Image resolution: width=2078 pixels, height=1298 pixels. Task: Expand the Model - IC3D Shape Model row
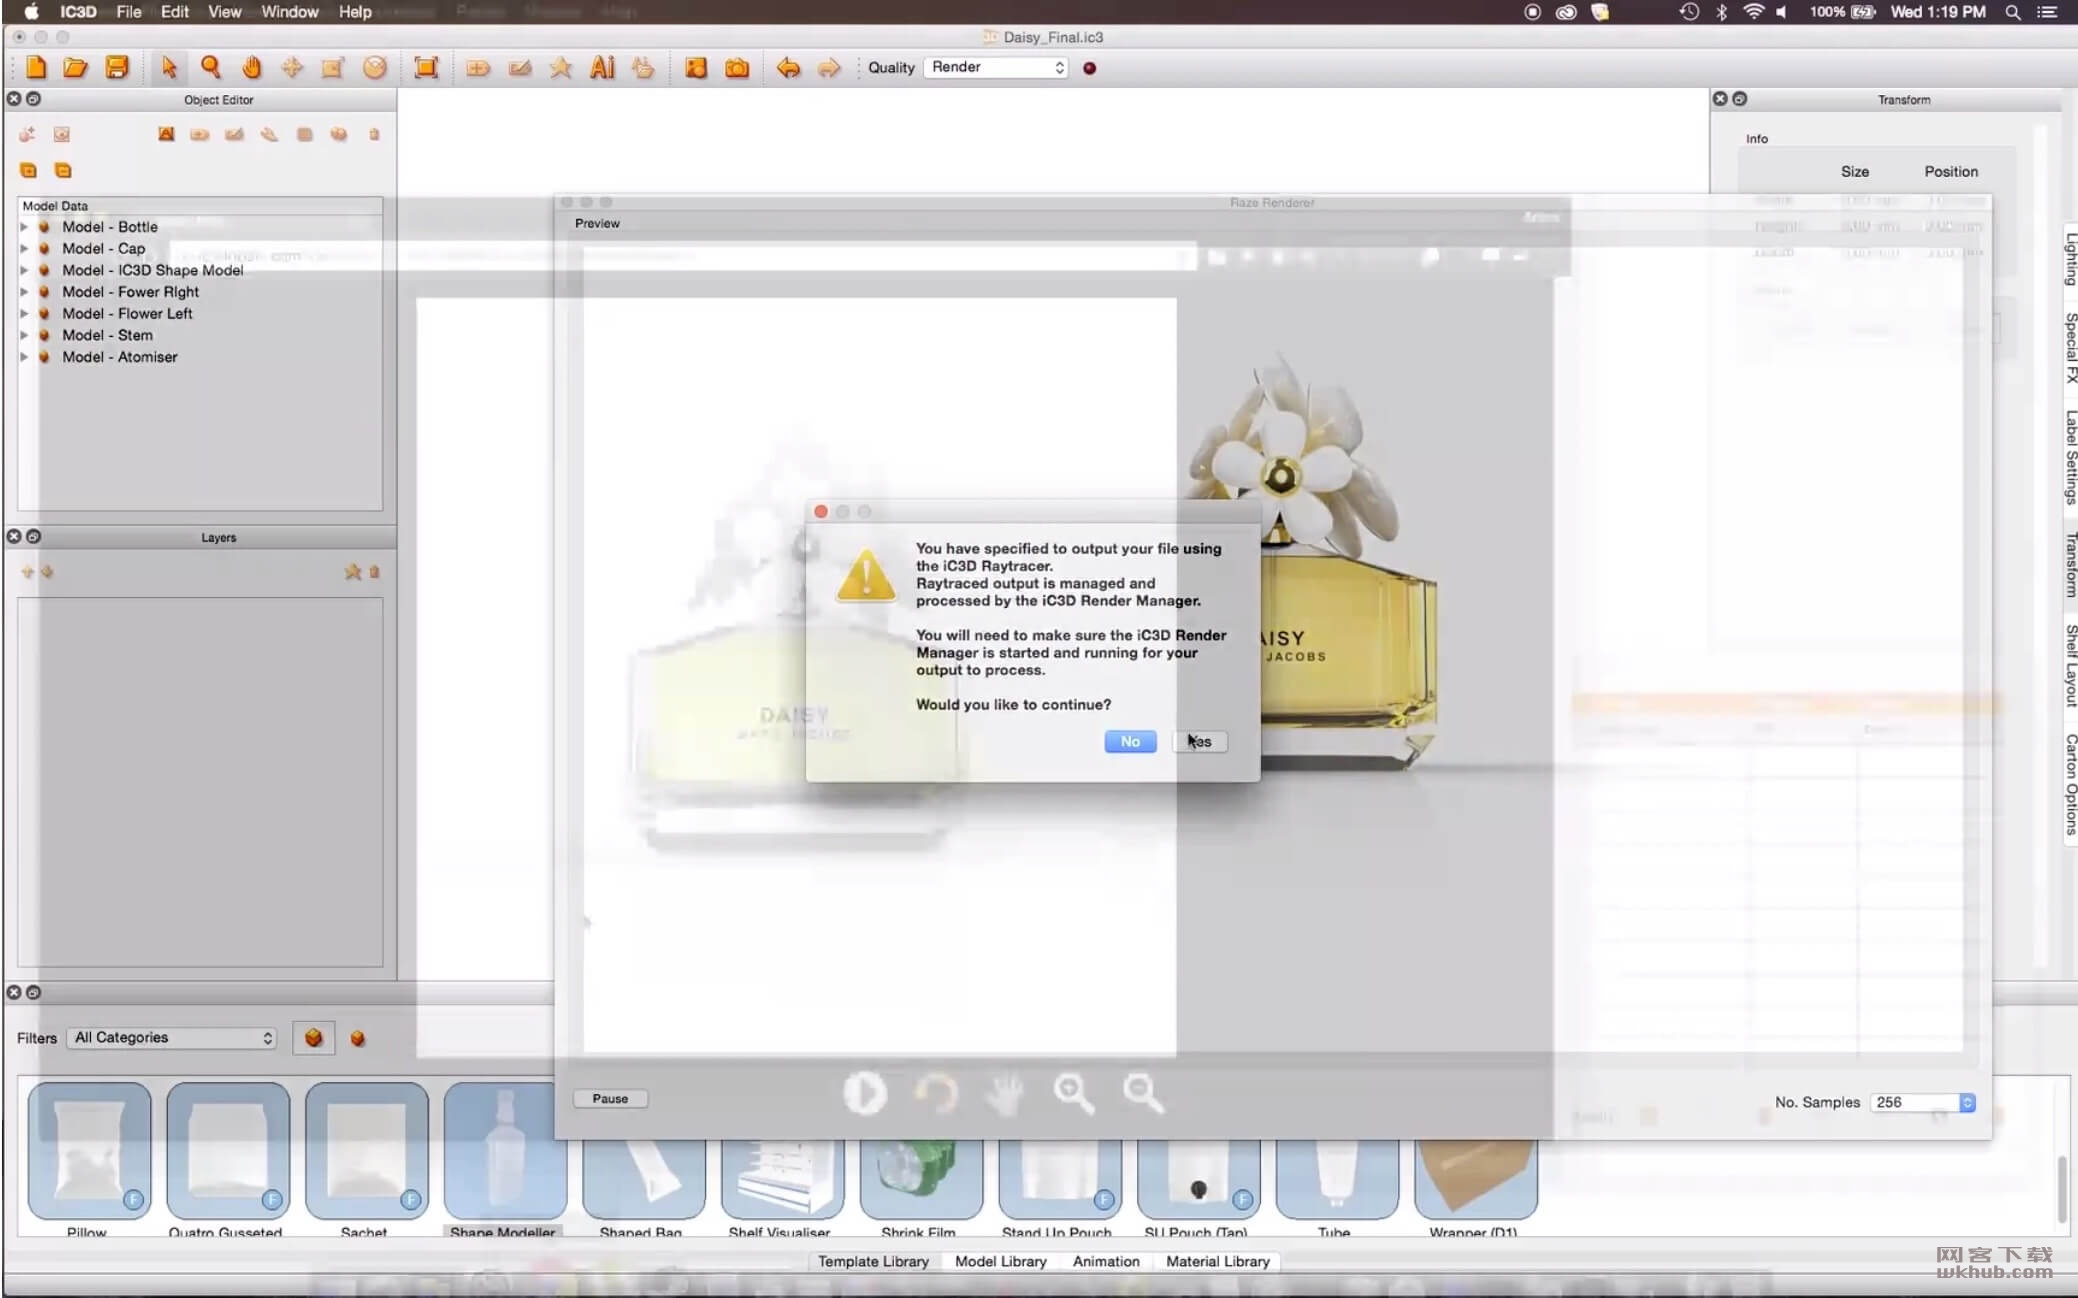pyautogui.click(x=24, y=270)
